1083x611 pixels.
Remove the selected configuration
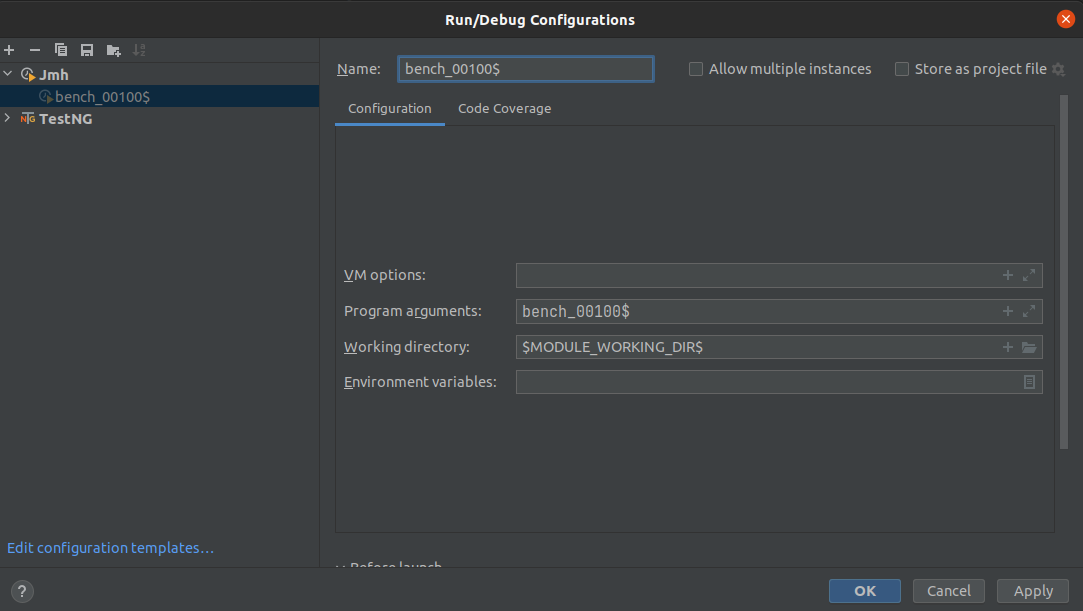(x=35, y=49)
